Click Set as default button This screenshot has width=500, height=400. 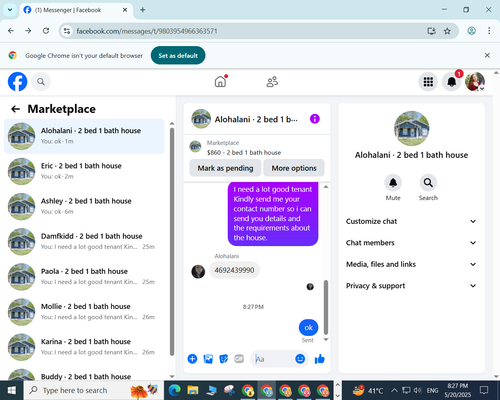click(x=178, y=55)
